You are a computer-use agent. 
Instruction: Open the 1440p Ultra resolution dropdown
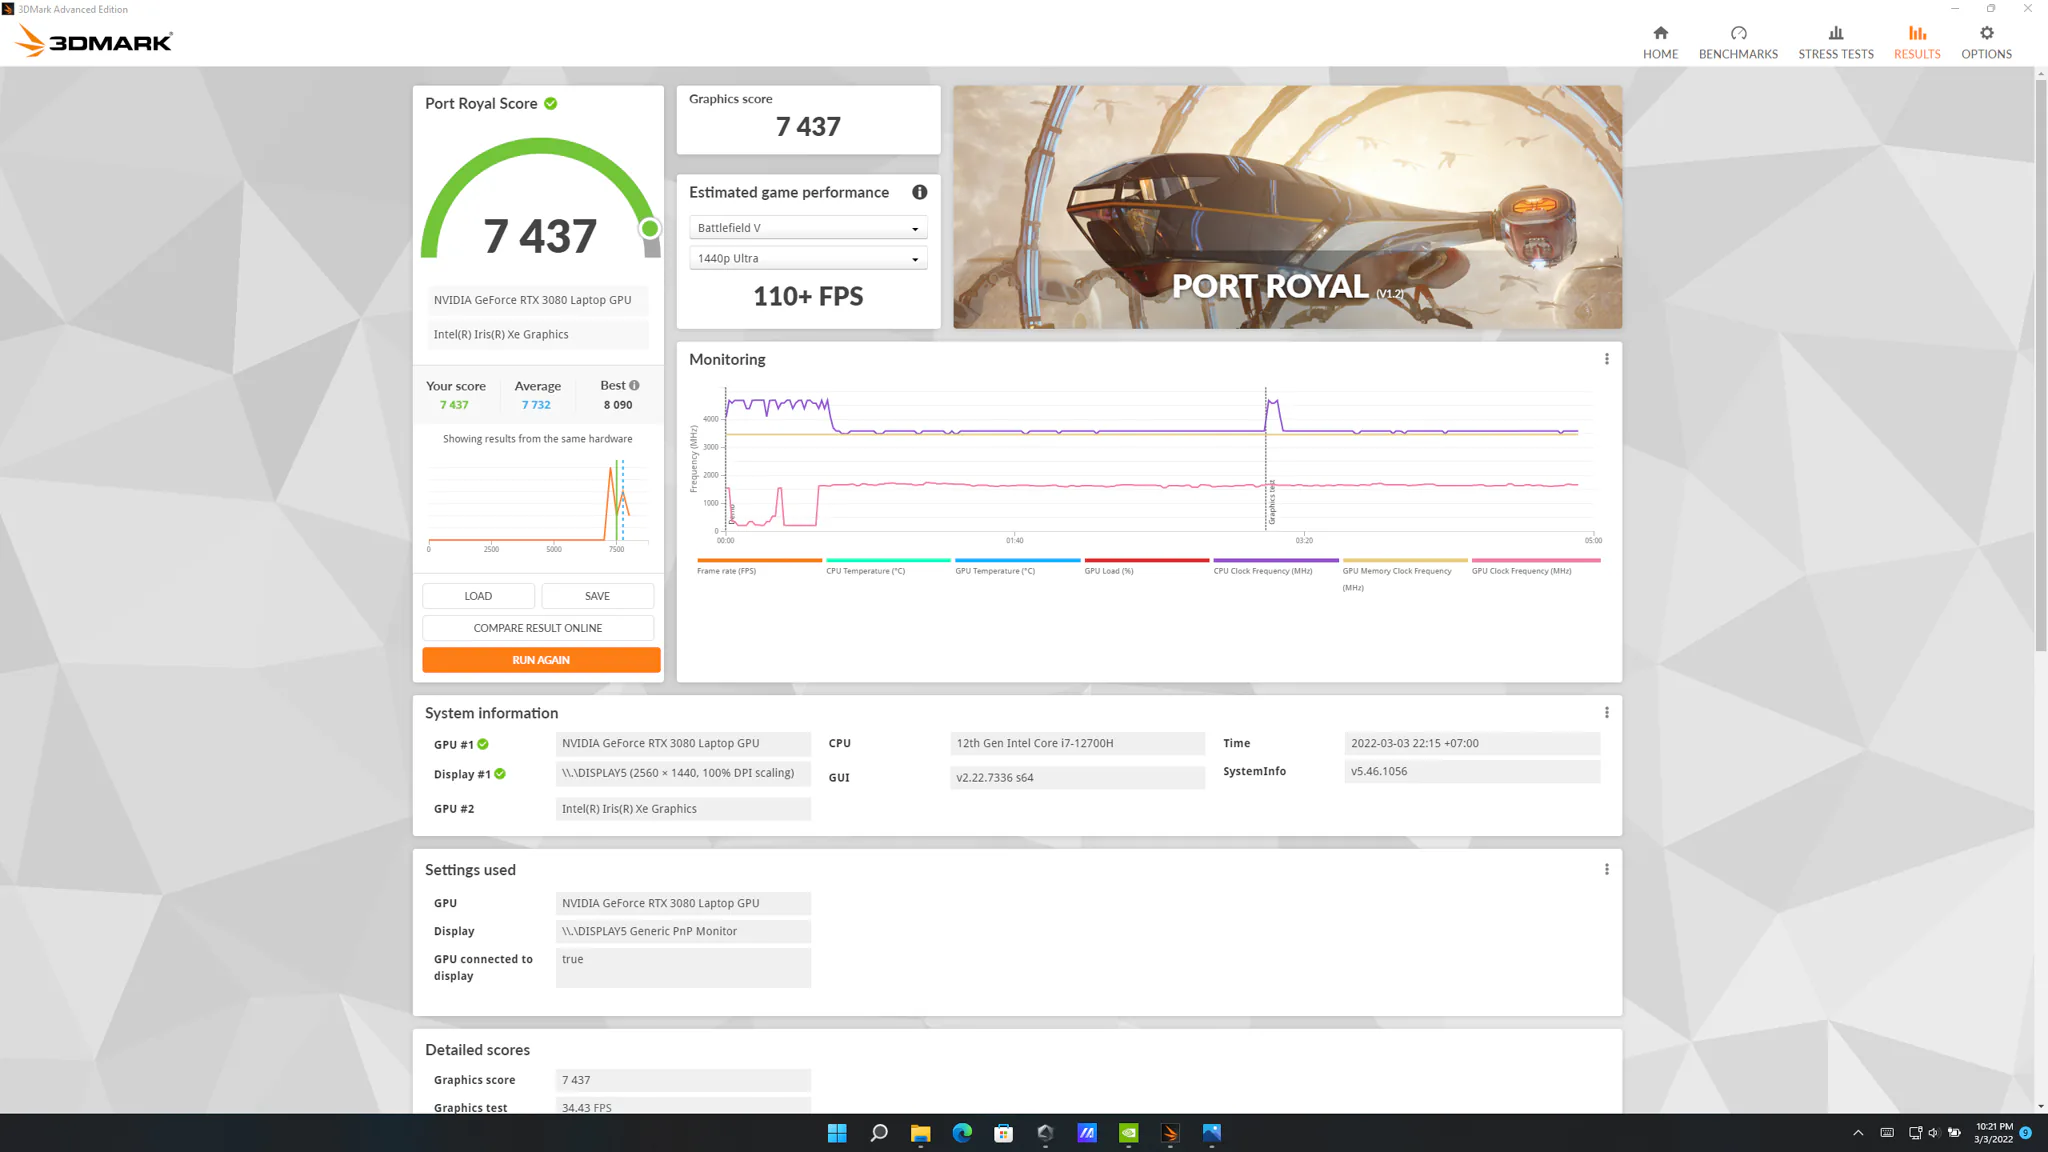tap(808, 258)
